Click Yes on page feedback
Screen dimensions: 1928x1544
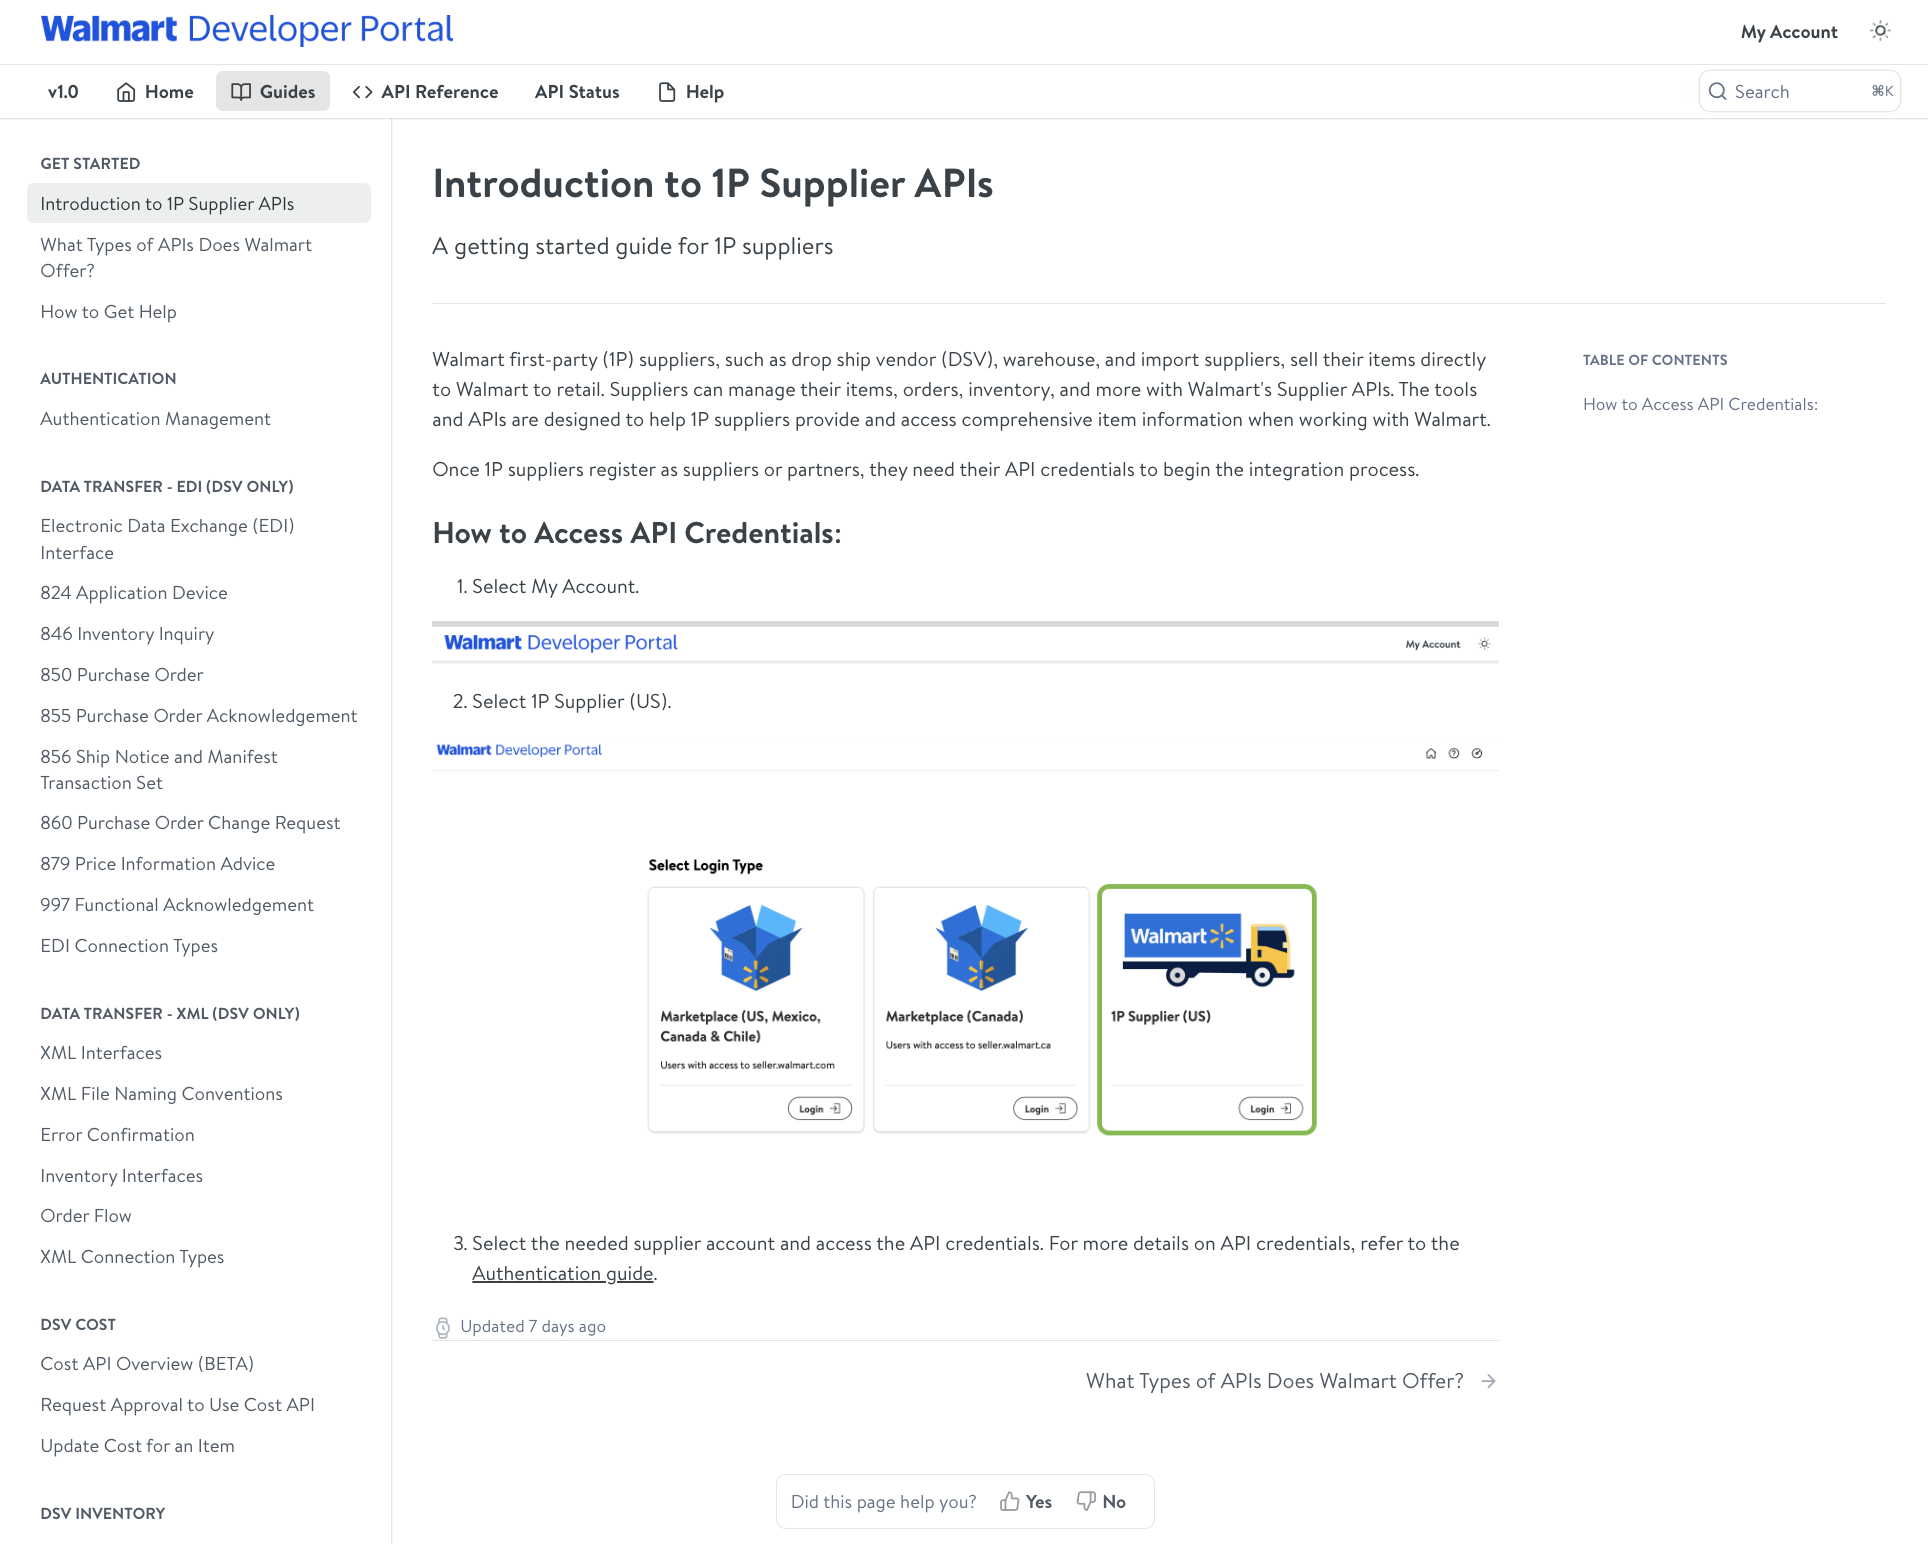click(1026, 1501)
